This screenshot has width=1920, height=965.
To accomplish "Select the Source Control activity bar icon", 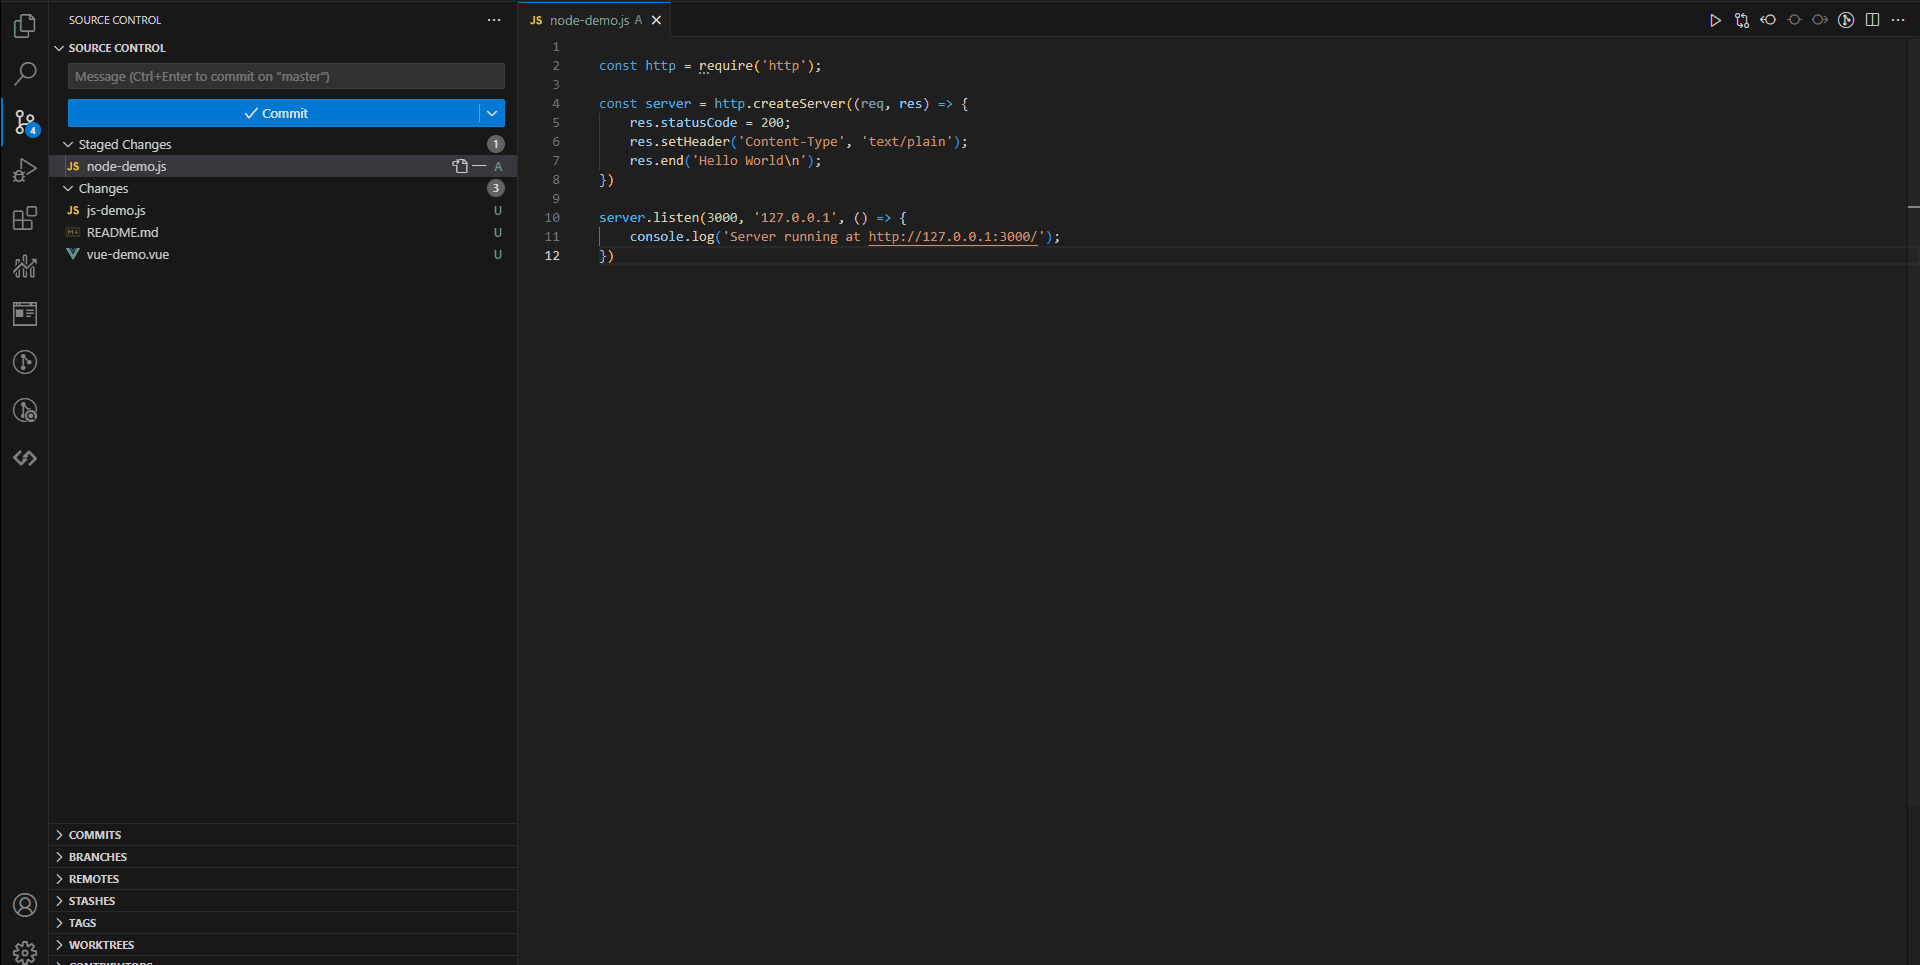I will [25, 123].
